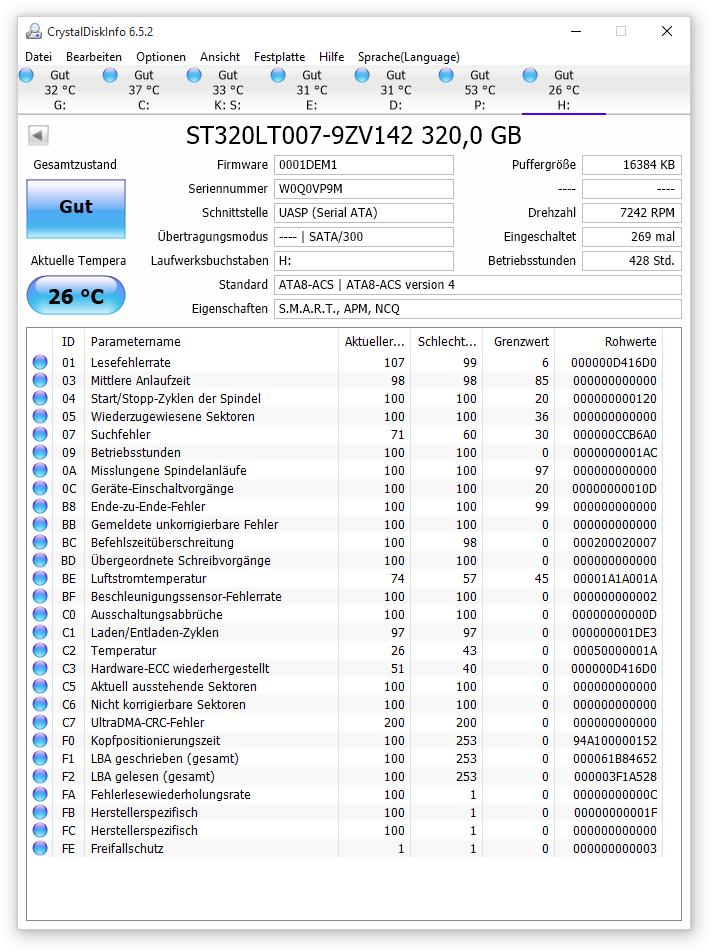Open the Ansicht menu
The width and height of the screenshot is (712, 952).
pyautogui.click(x=220, y=56)
